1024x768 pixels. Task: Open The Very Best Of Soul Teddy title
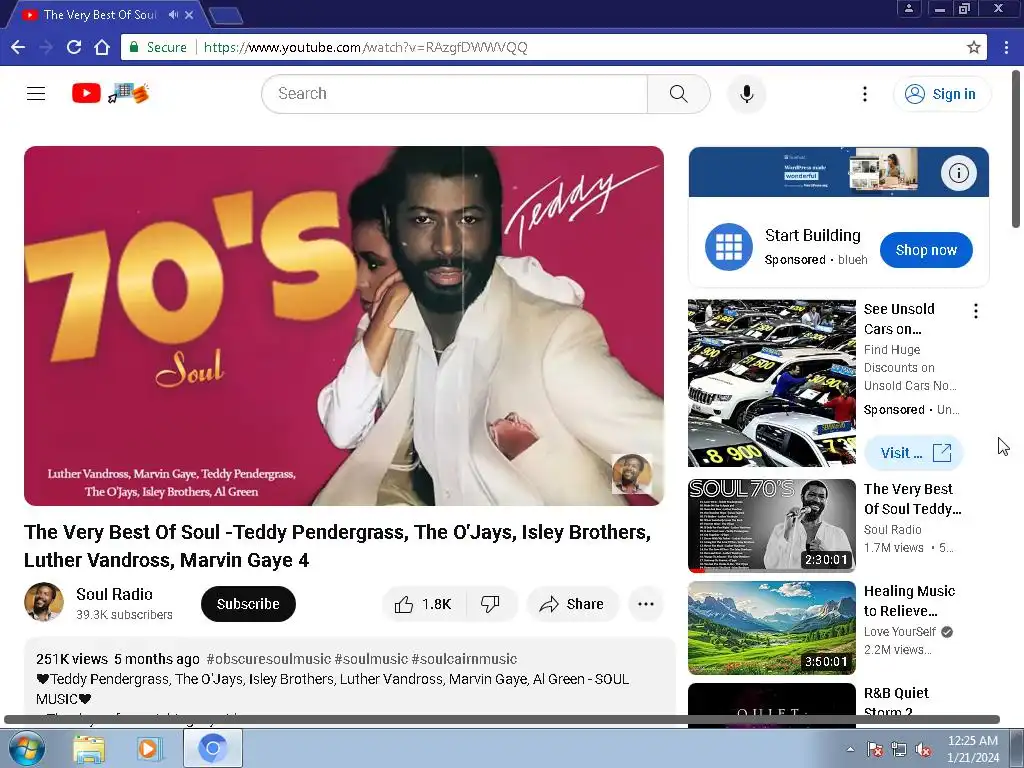(x=912, y=499)
